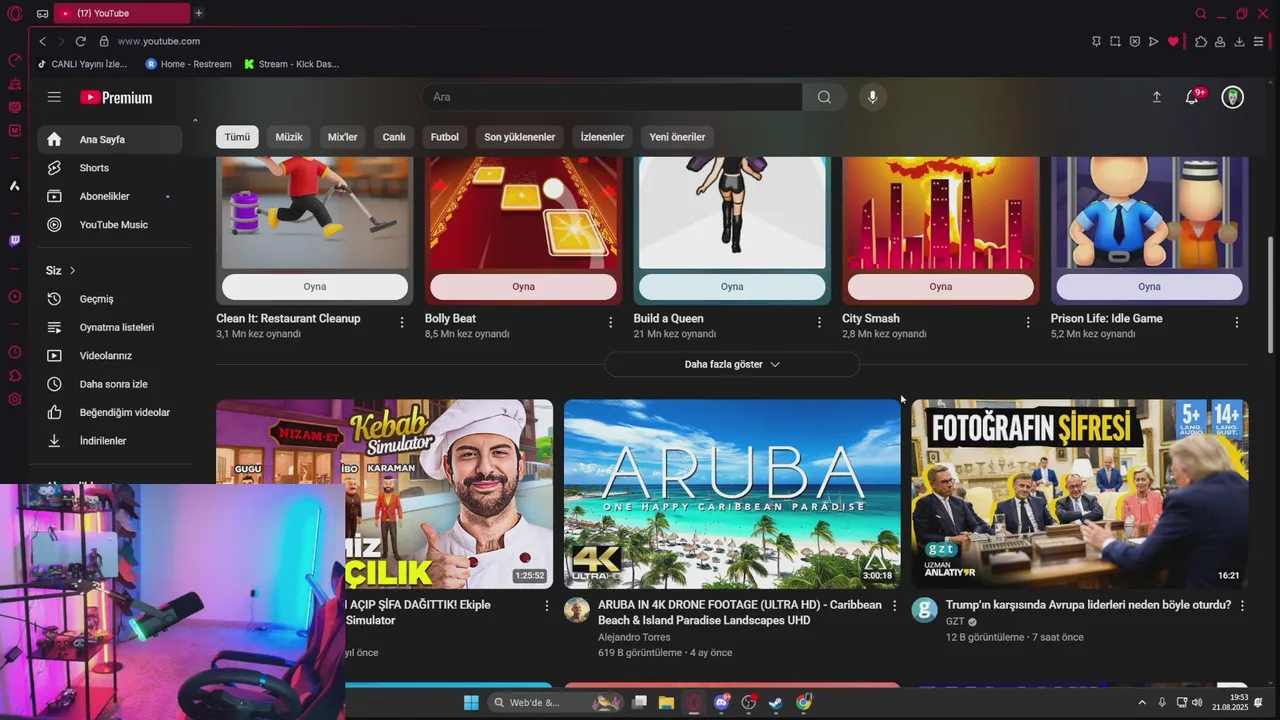Open Opera flow send icon

1153,41
